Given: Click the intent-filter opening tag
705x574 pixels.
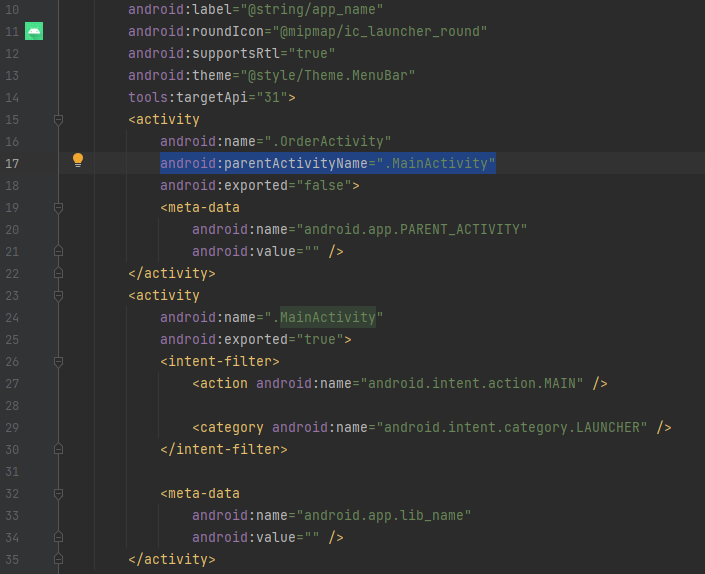Looking at the screenshot, I should 220,361.
